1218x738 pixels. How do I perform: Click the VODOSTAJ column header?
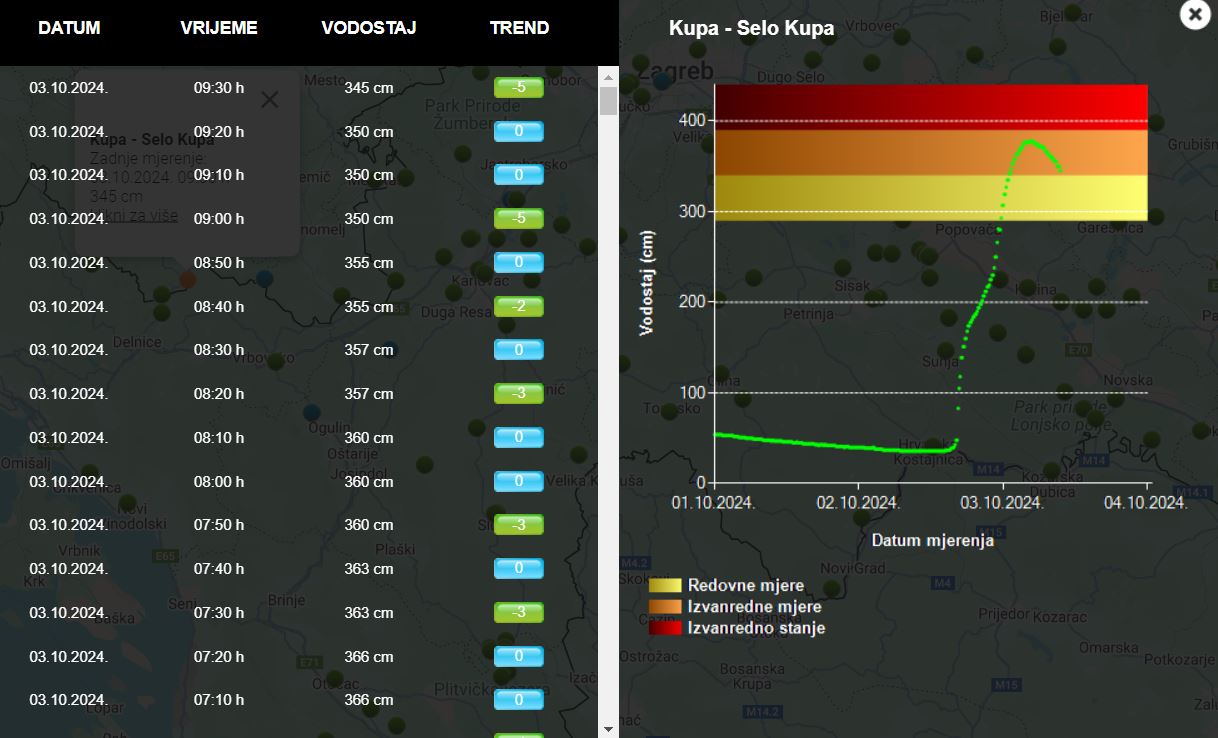click(x=369, y=28)
